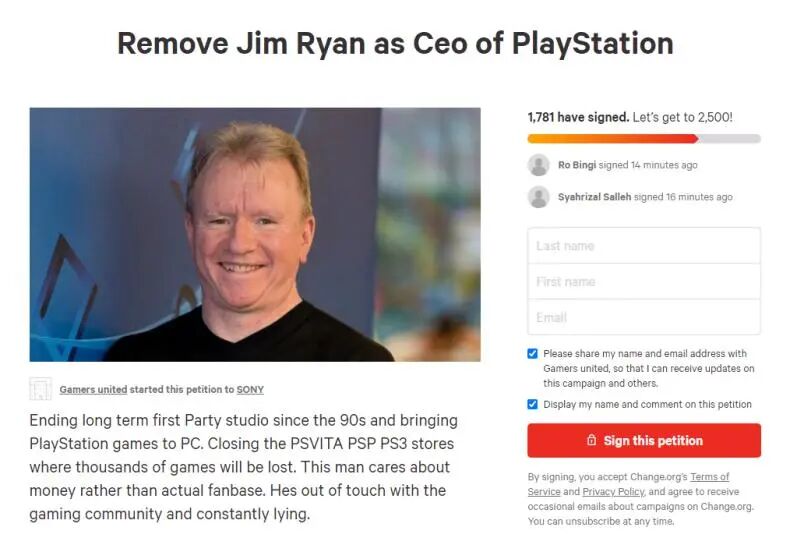The height and width of the screenshot is (552, 804).
Task: Click the petition photo of Jim Ryan
Action: 255,234
